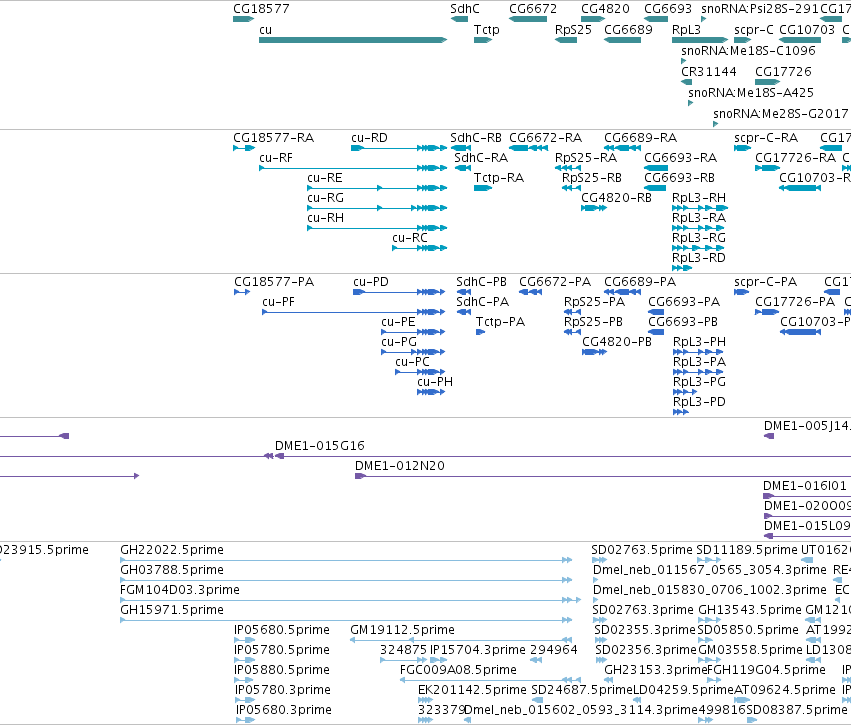Image resolution: width=851 pixels, height=725 pixels.
Task: Select the cu-PH protein feature
Action: coord(431,392)
